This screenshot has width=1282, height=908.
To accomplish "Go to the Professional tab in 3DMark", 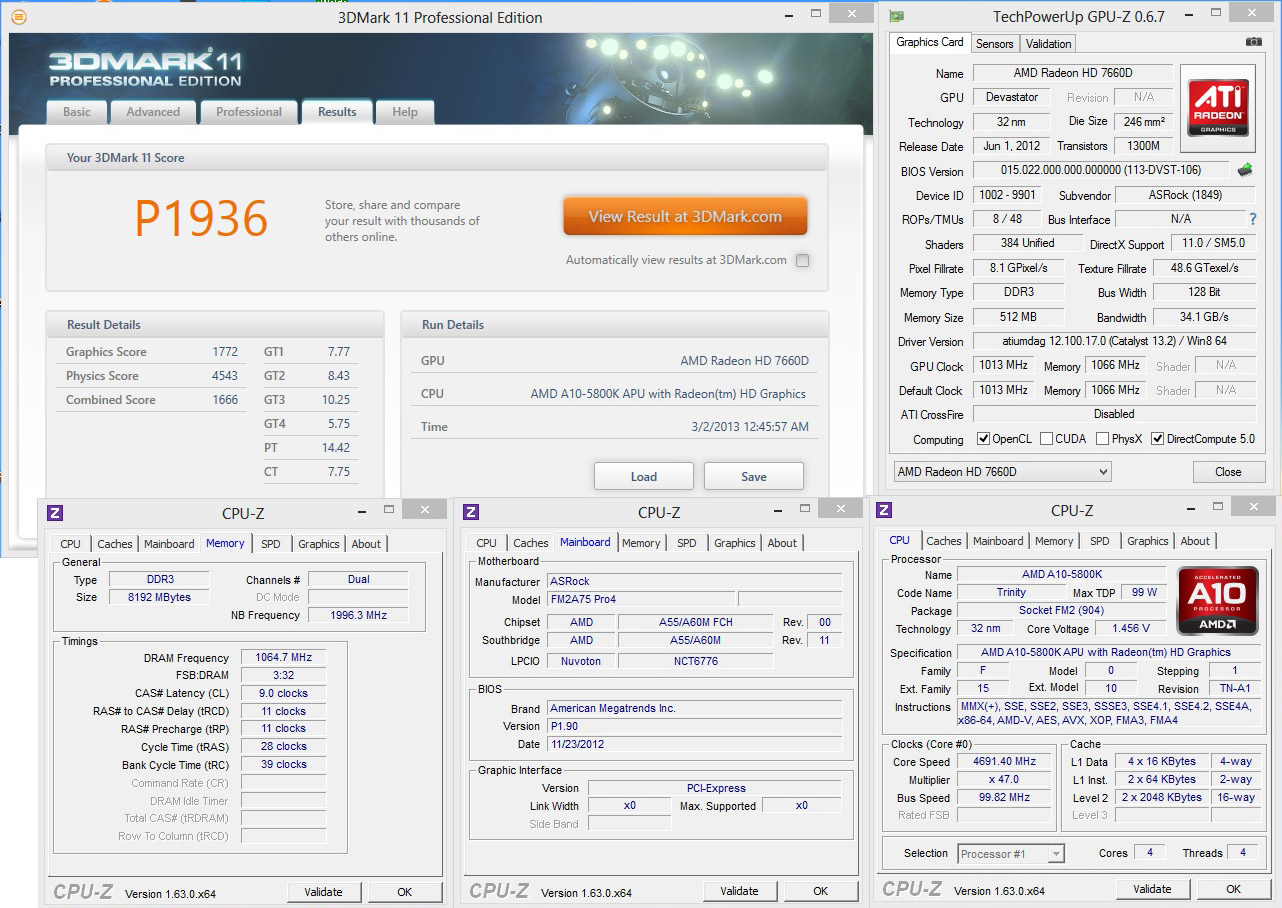I will tap(249, 112).
